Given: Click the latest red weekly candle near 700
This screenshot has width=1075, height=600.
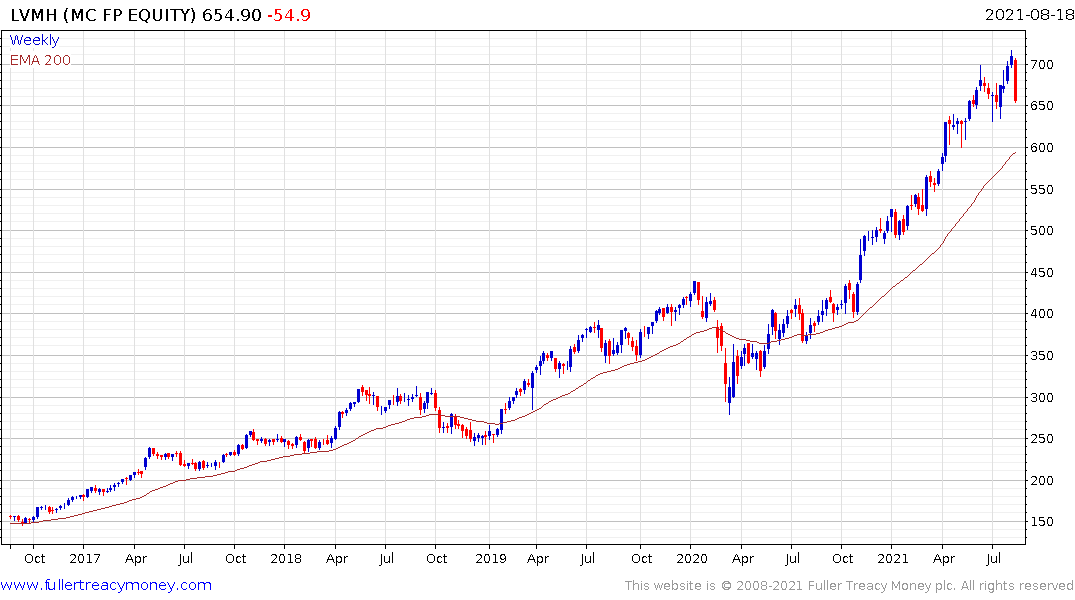Looking at the screenshot, I should pos(1015,81).
